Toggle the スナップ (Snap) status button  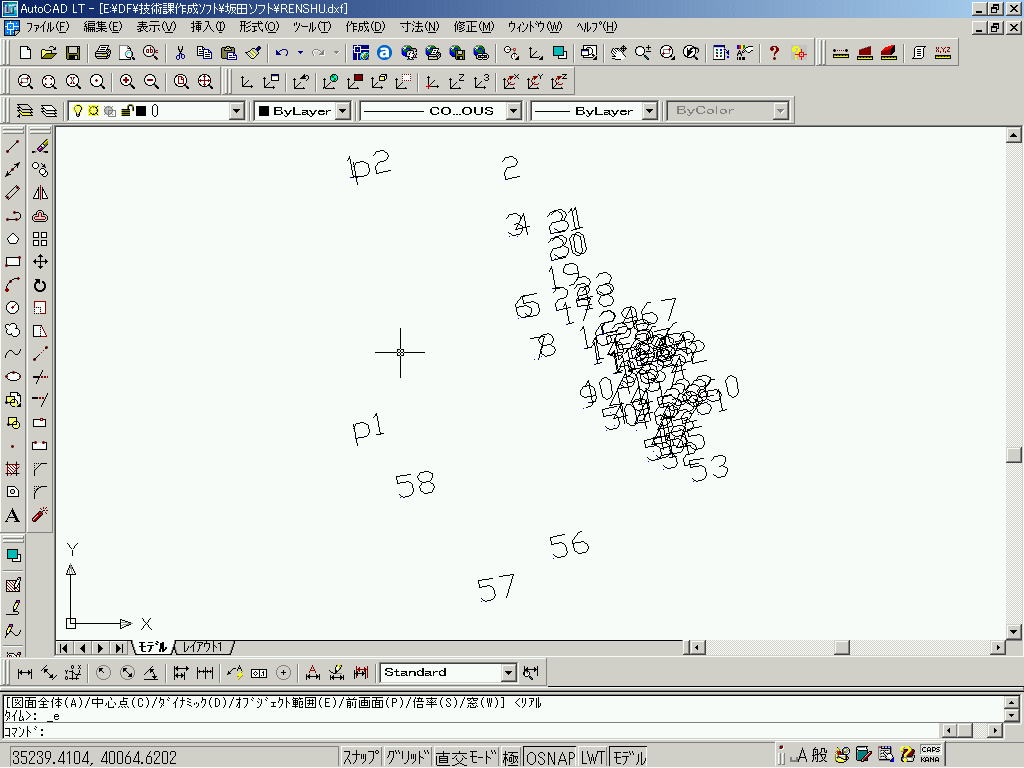[x=360, y=757]
